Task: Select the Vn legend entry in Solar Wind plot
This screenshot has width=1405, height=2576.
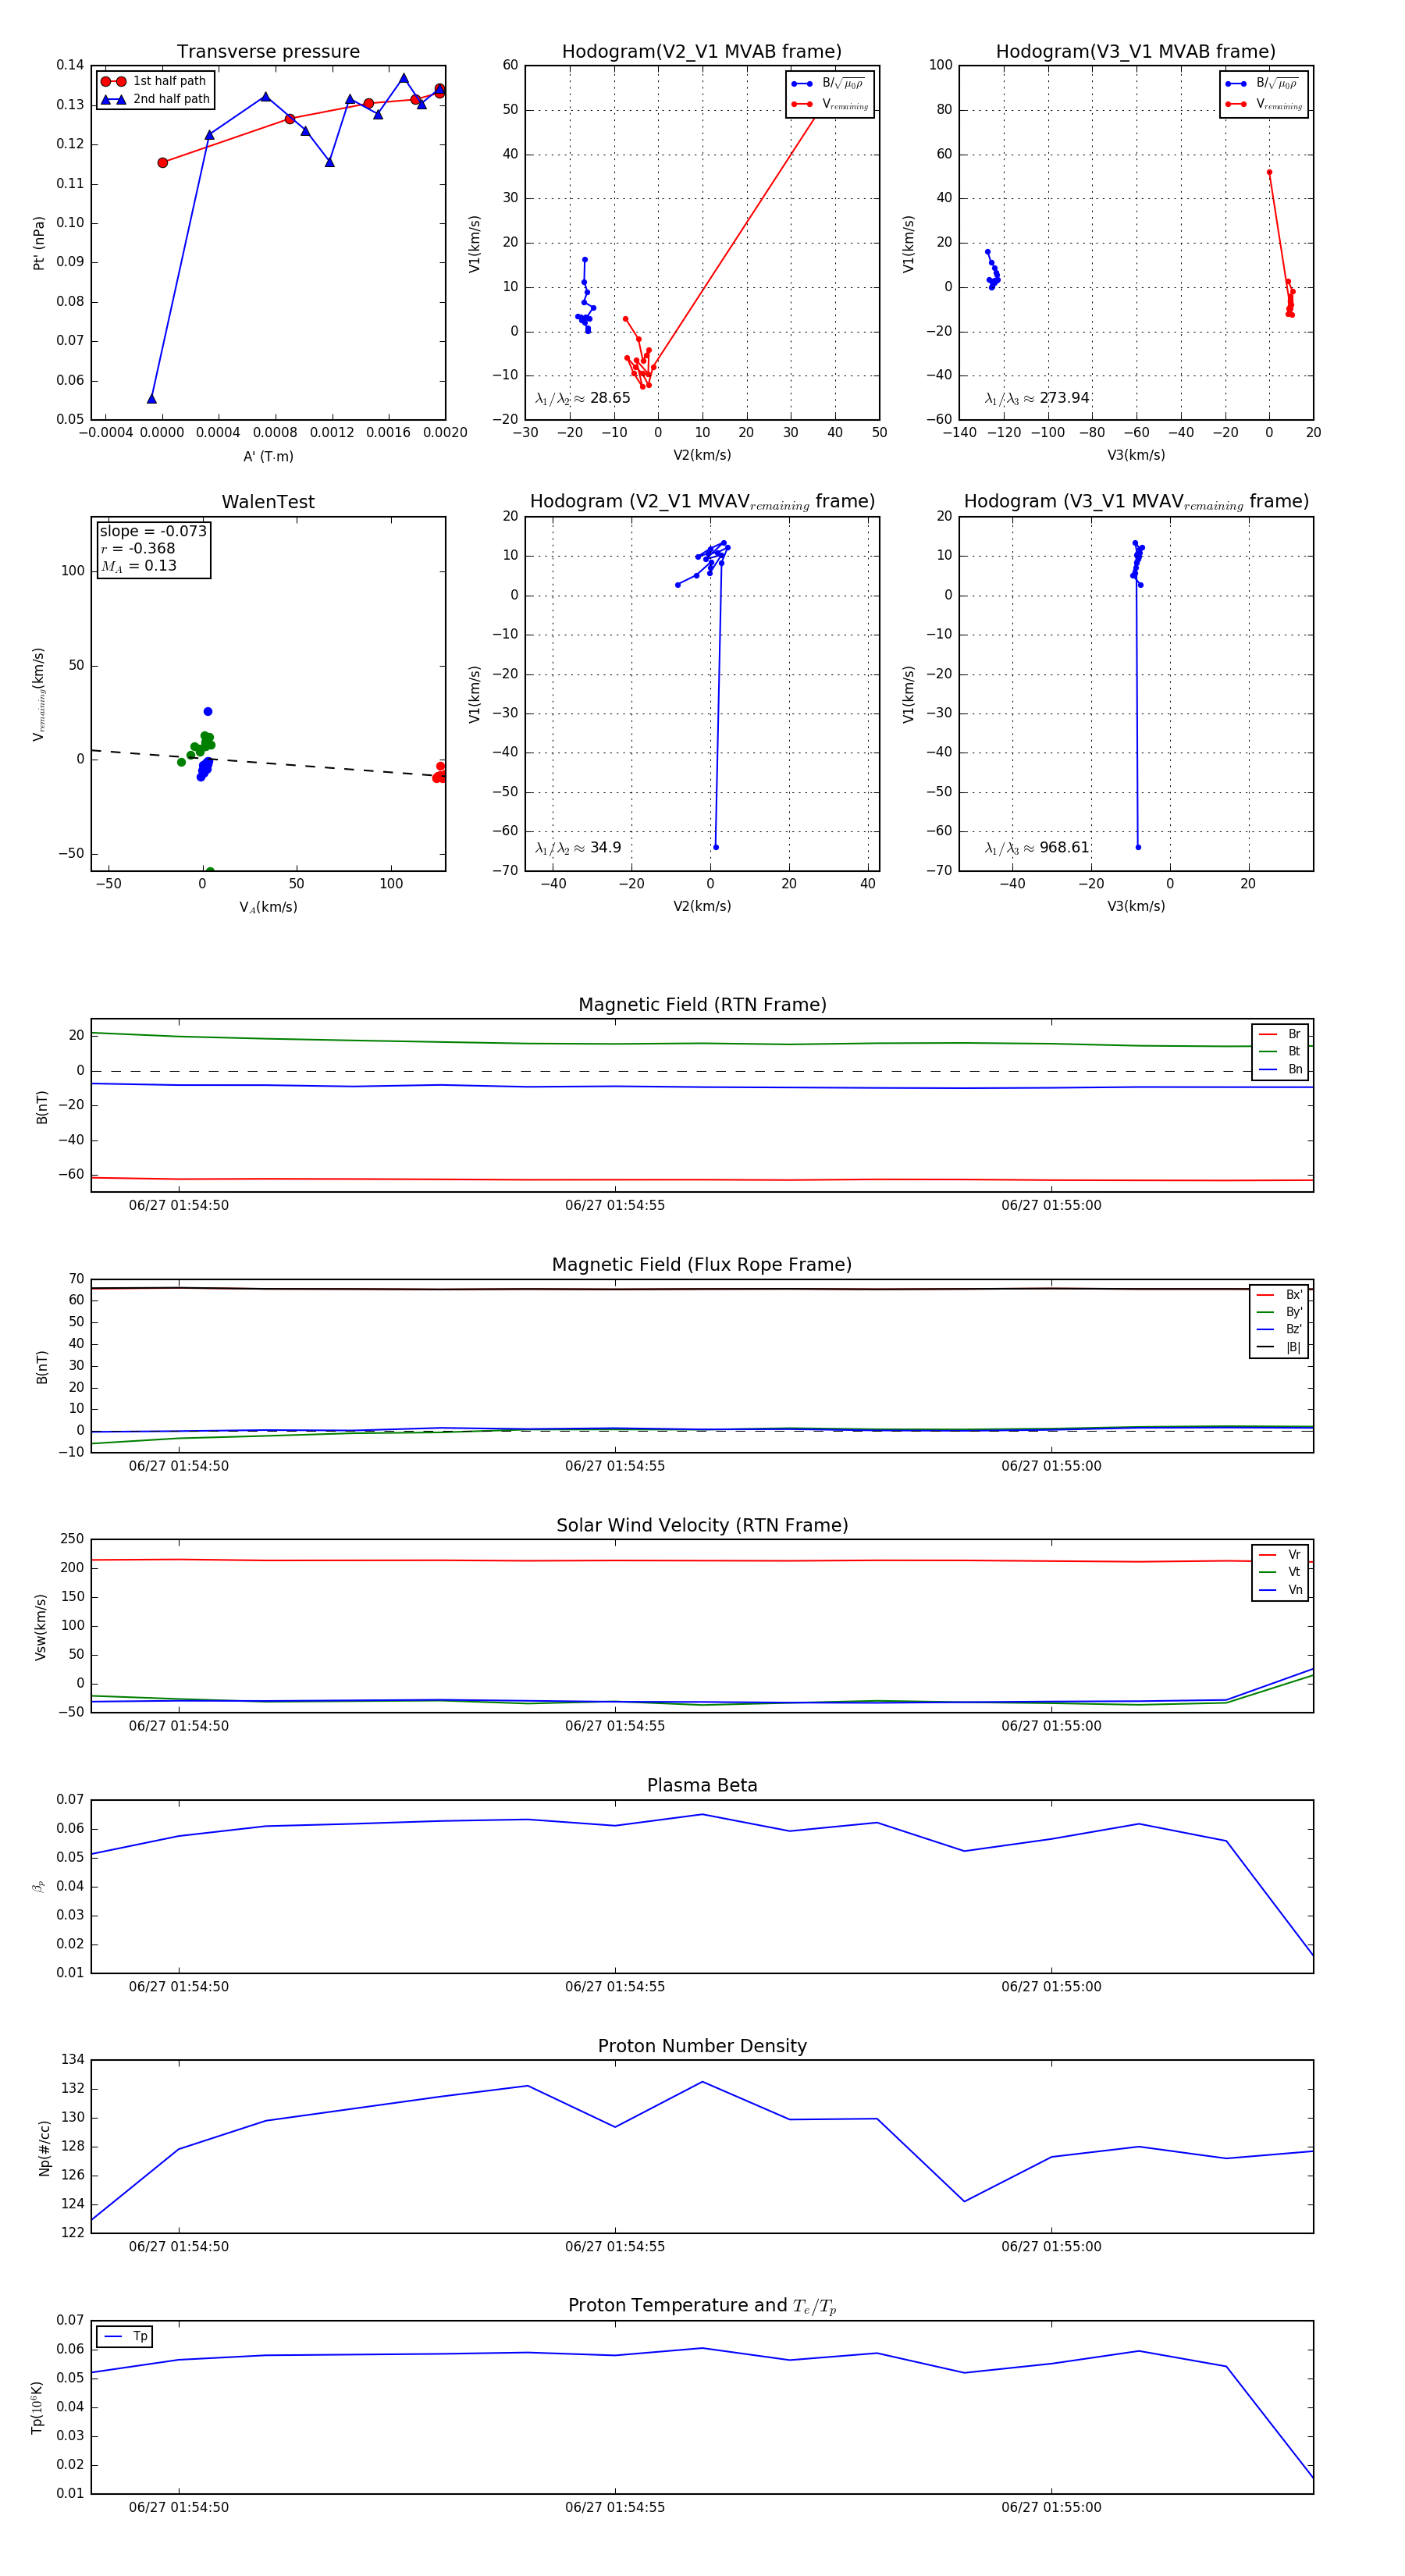Action: (1281, 1589)
